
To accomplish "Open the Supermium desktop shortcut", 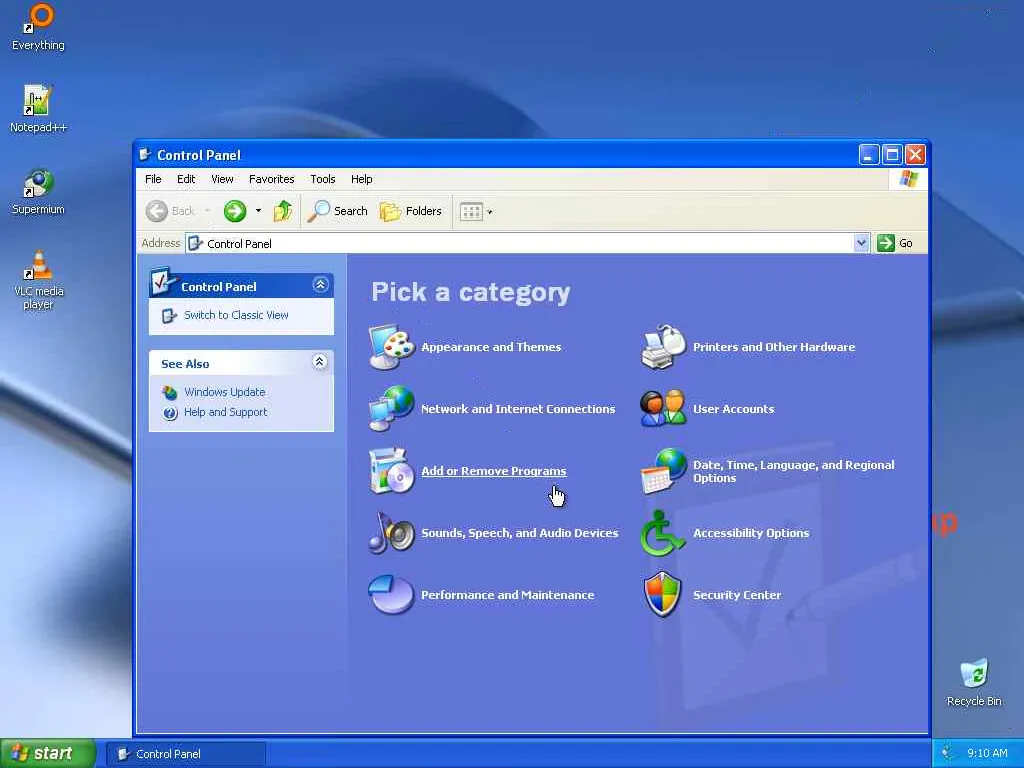I will coord(38,192).
